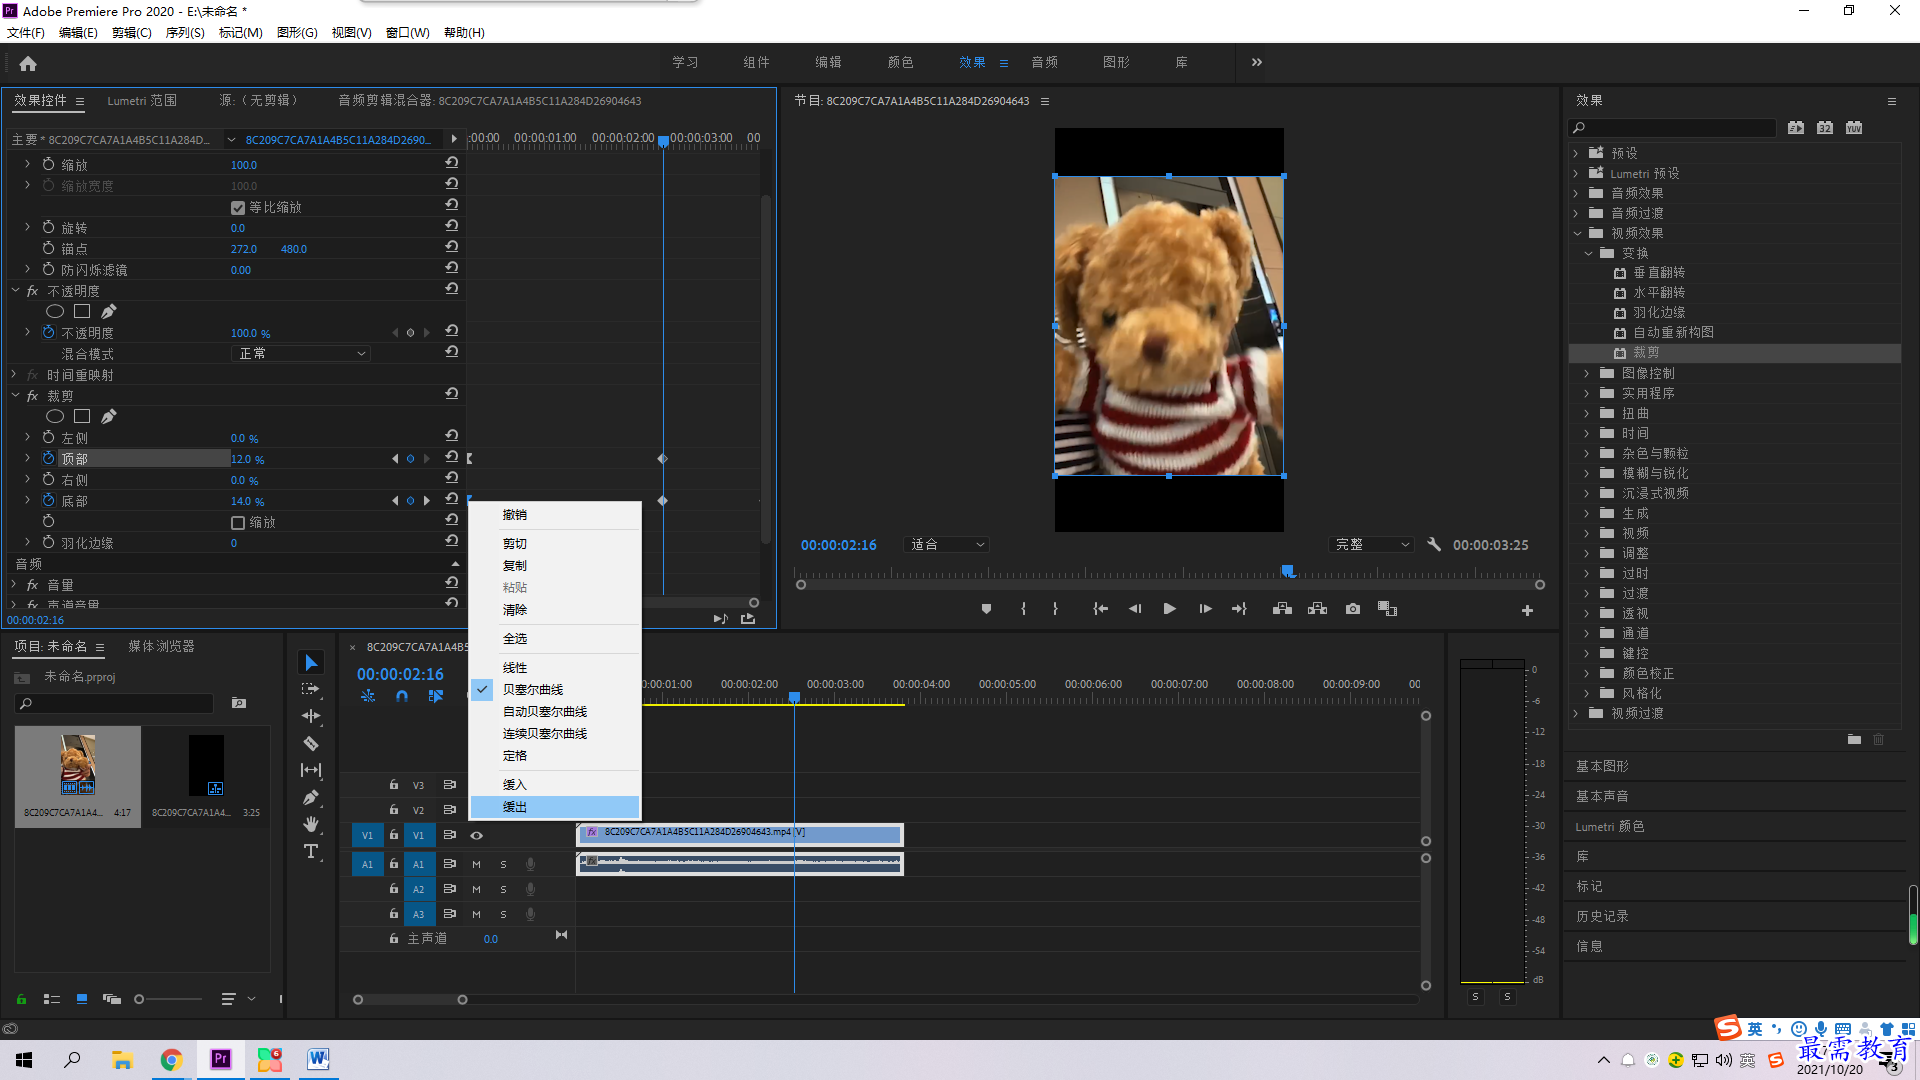Collapse the 不透明度 effect section
The height and width of the screenshot is (1080, 1920).
[x=15, y=291]
